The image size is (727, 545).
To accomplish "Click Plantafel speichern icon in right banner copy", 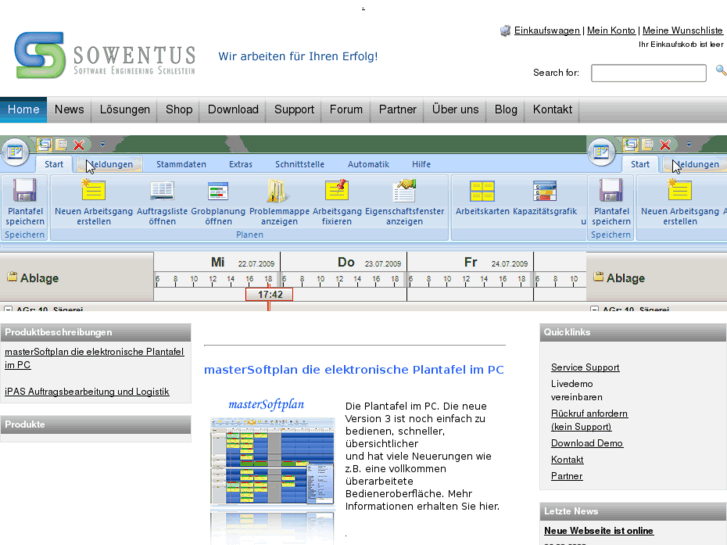I will click(611, 190).
